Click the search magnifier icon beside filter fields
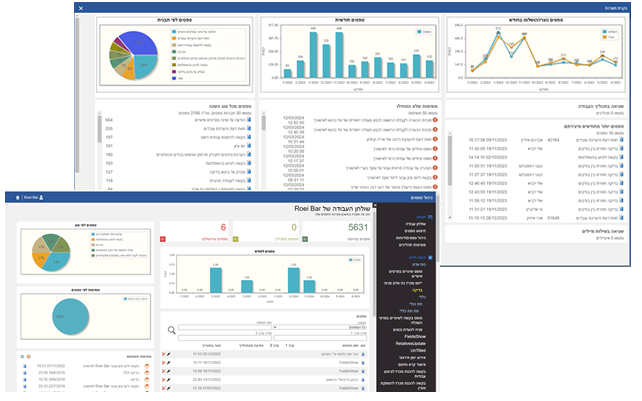 tap(172, 328)
